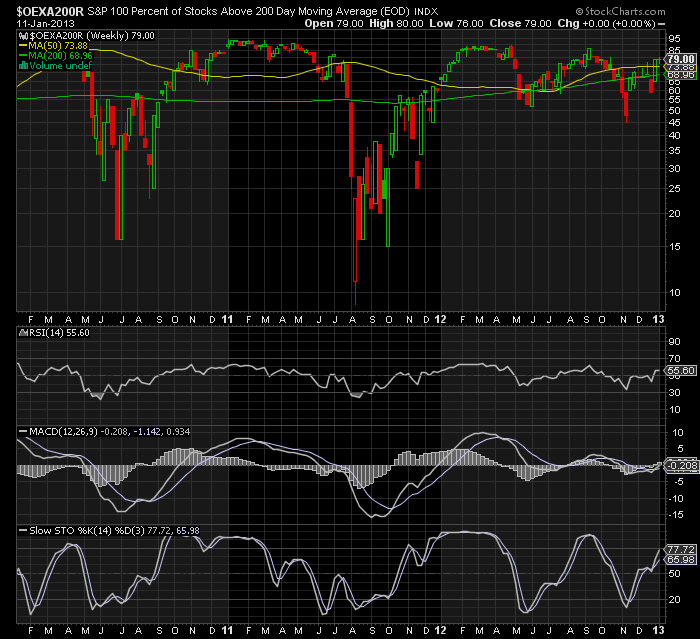Click the MA(50) 73.88 legend text
Viewport: 700px width, 639px height.
pyautogui.click(x=58, y=46)
